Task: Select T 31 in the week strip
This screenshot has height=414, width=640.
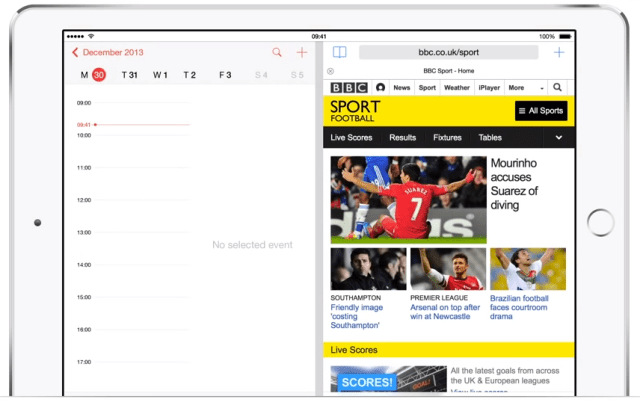Action: point(129,75)
